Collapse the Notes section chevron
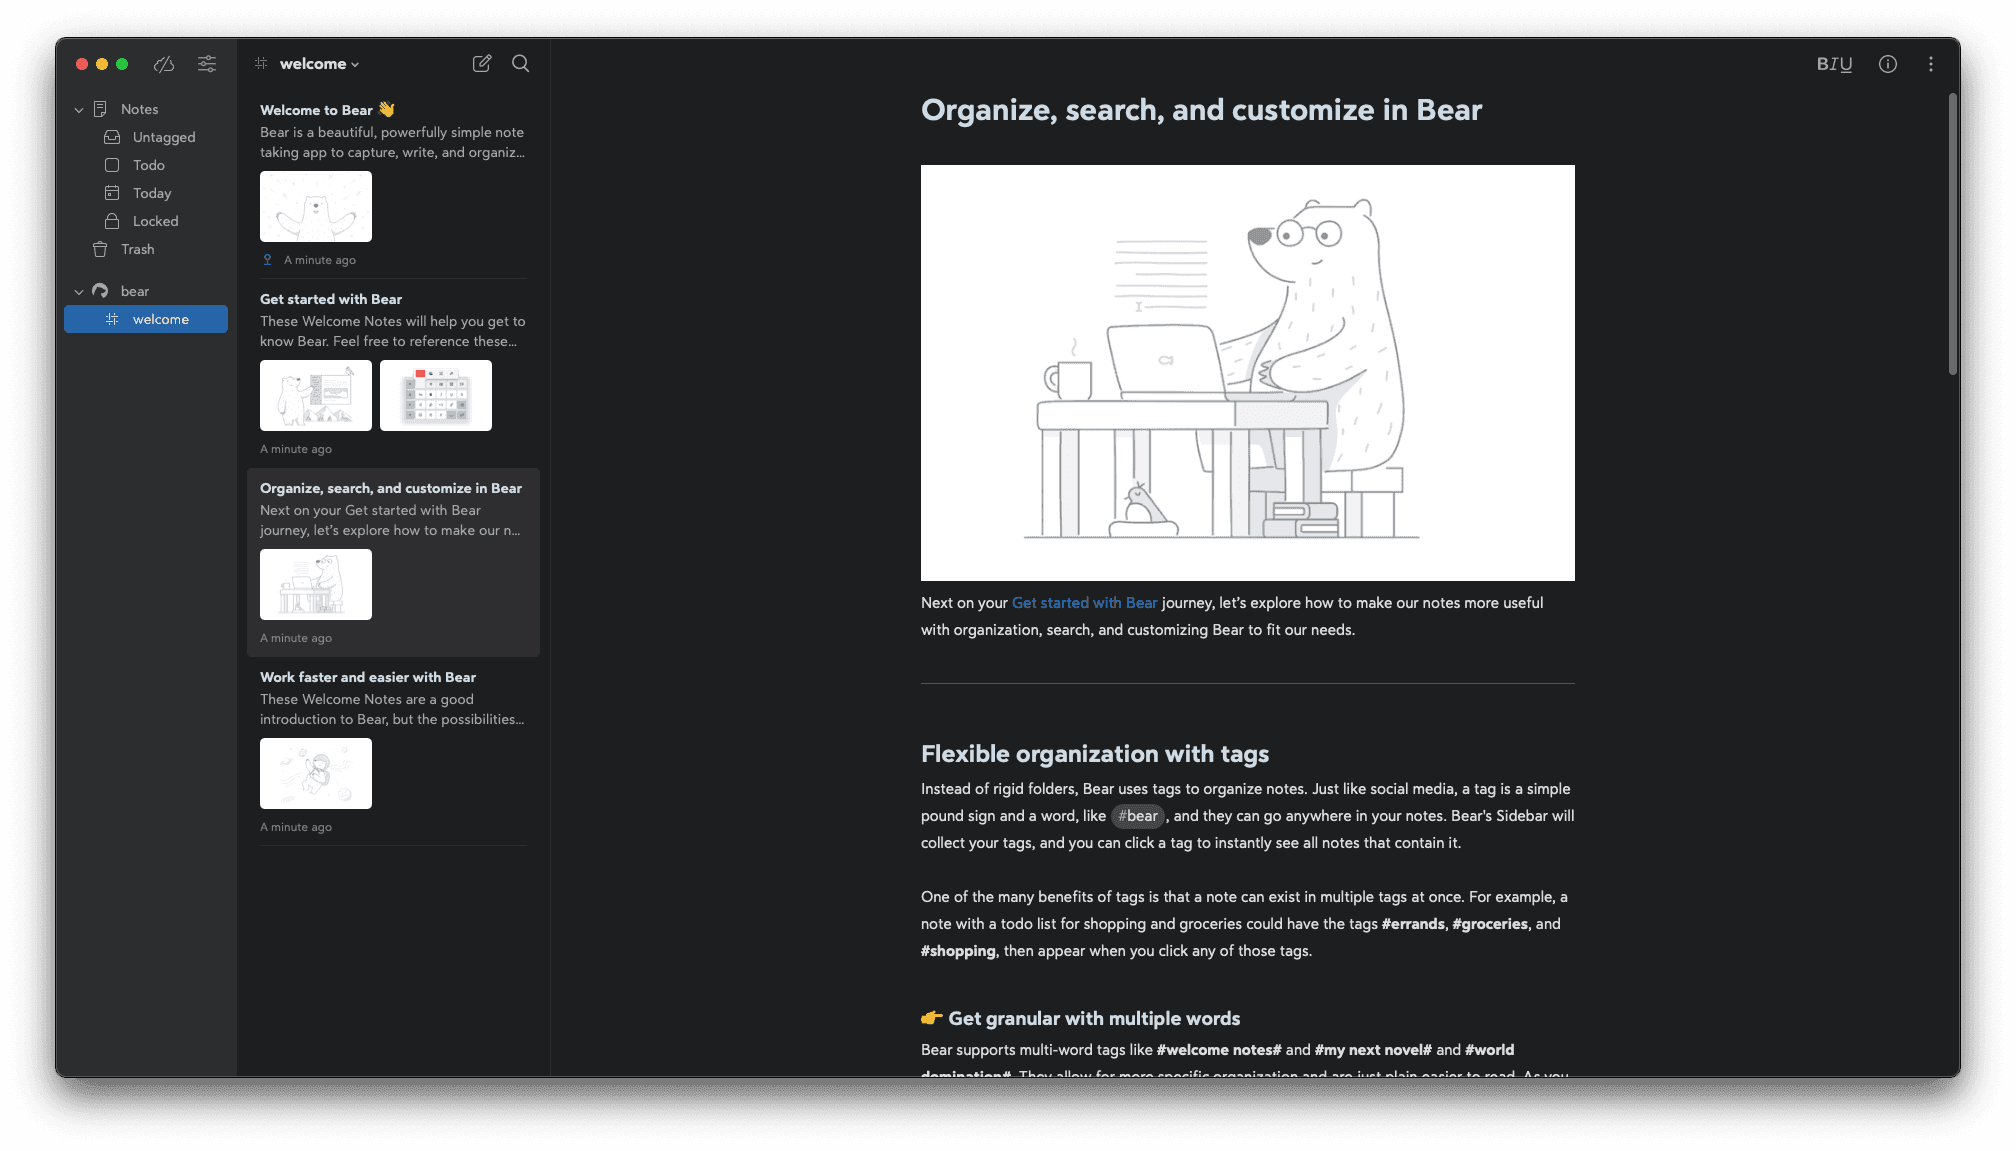Viewport: 2016px width, 1151px height. click(79, 109)
